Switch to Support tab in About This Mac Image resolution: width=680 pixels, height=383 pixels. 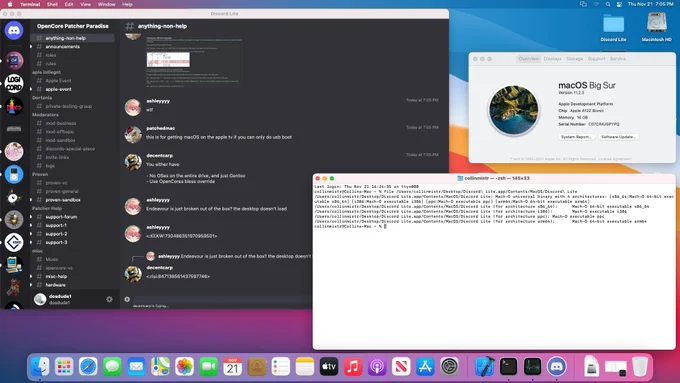click(596, 59)
